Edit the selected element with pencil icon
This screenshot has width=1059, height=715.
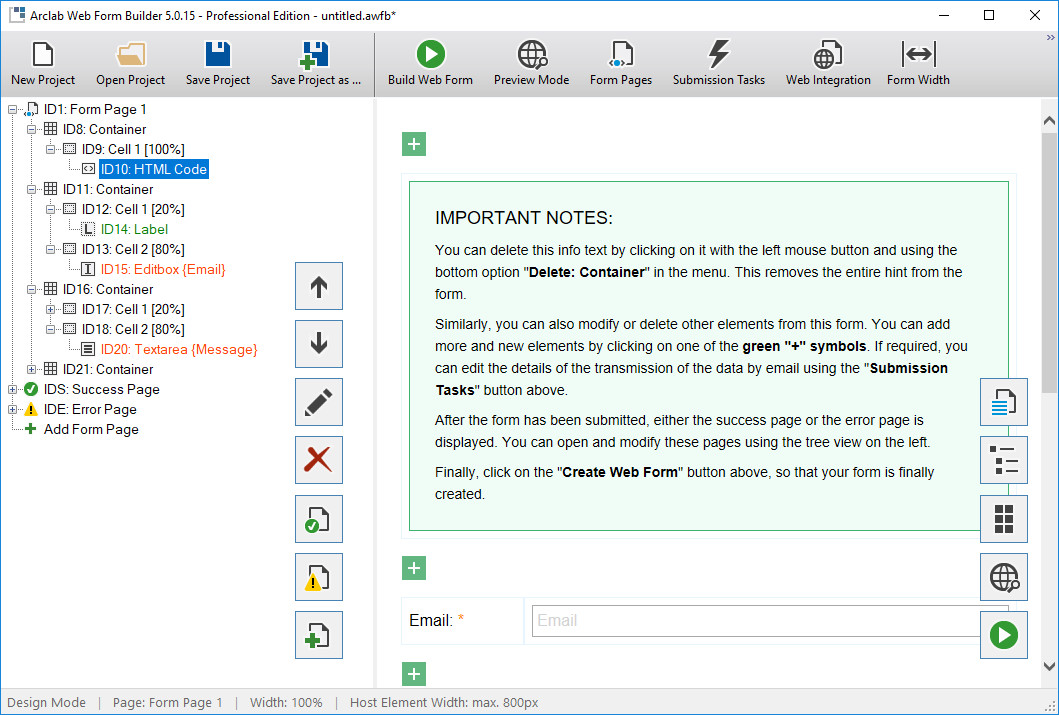point(318,402)
